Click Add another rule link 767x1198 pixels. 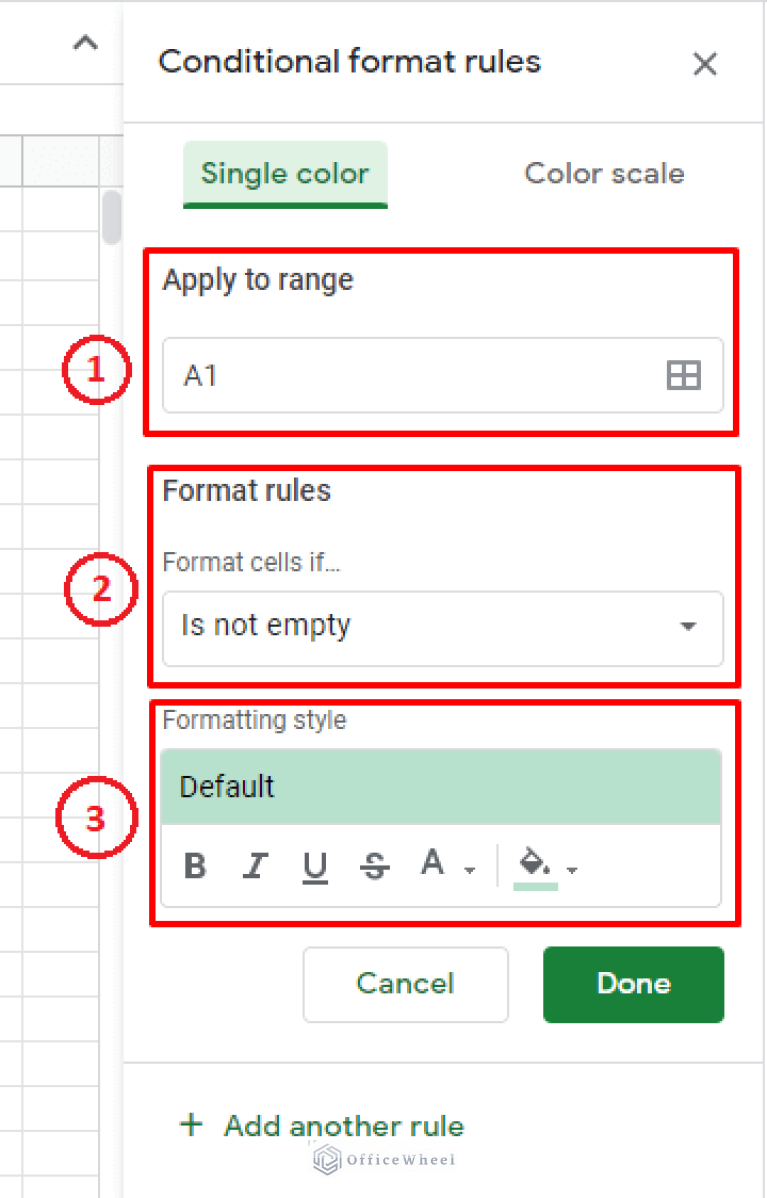pyautogui.click(x=343, y=1126)
